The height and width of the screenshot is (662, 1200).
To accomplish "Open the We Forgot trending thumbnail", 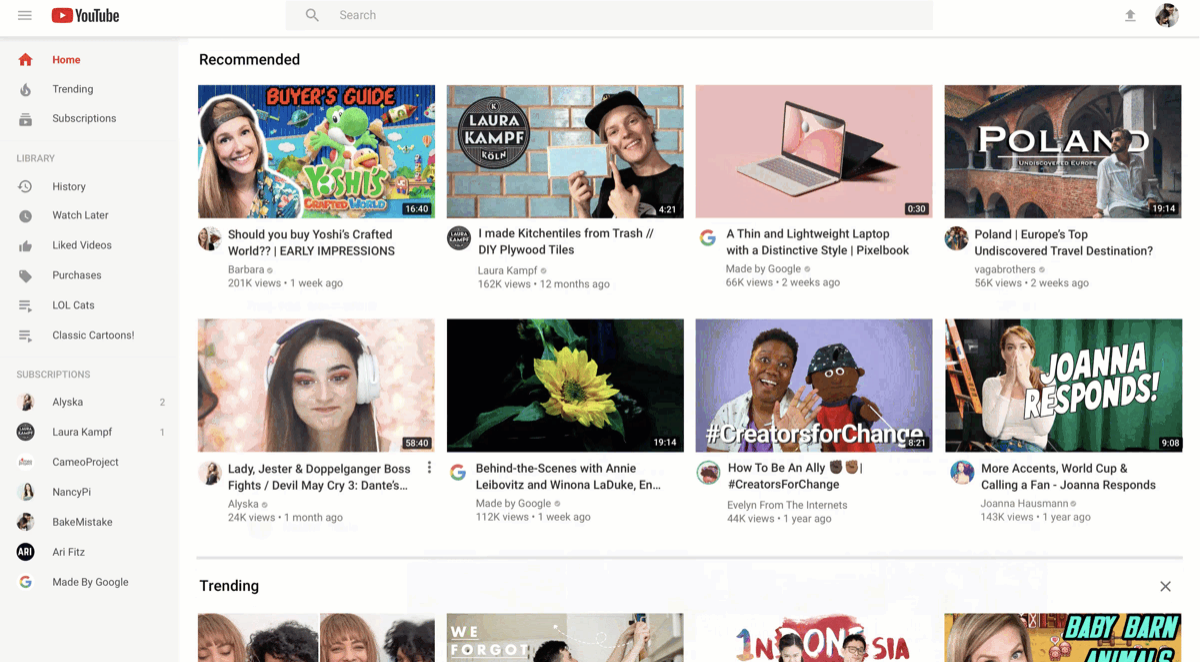I will point(565,638).
